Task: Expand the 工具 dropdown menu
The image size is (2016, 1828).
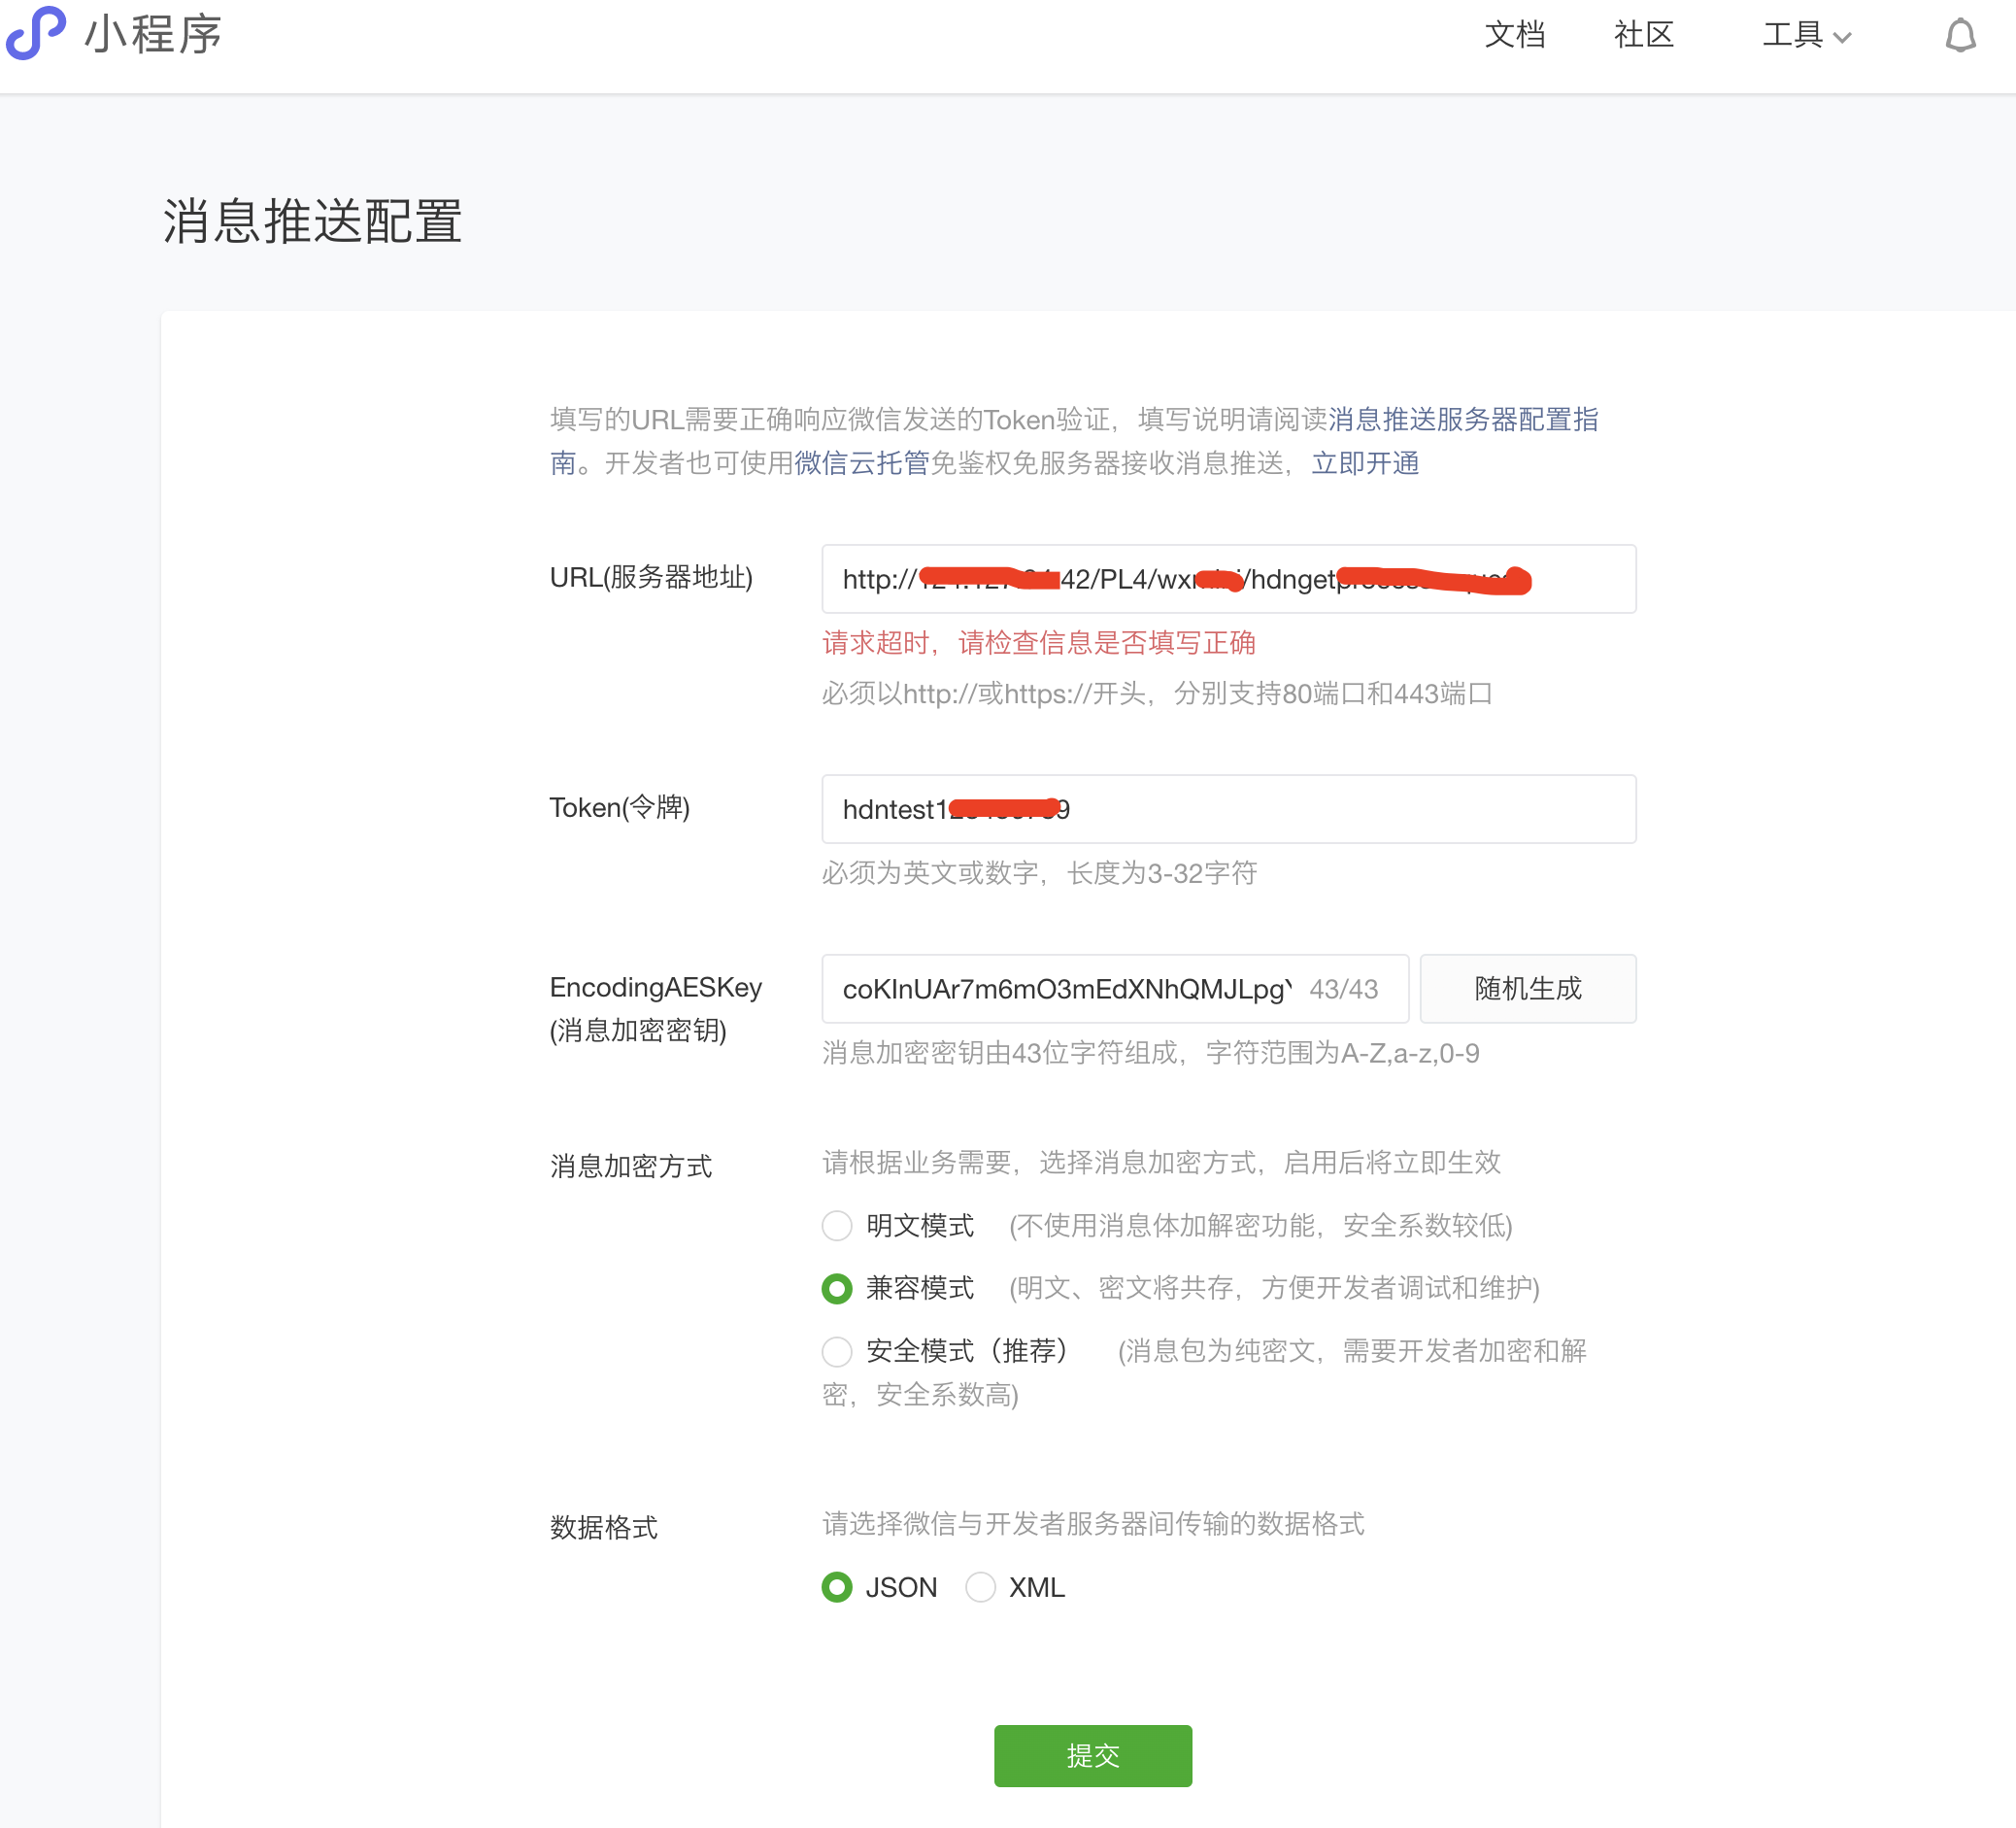Action: (1793, 35)
